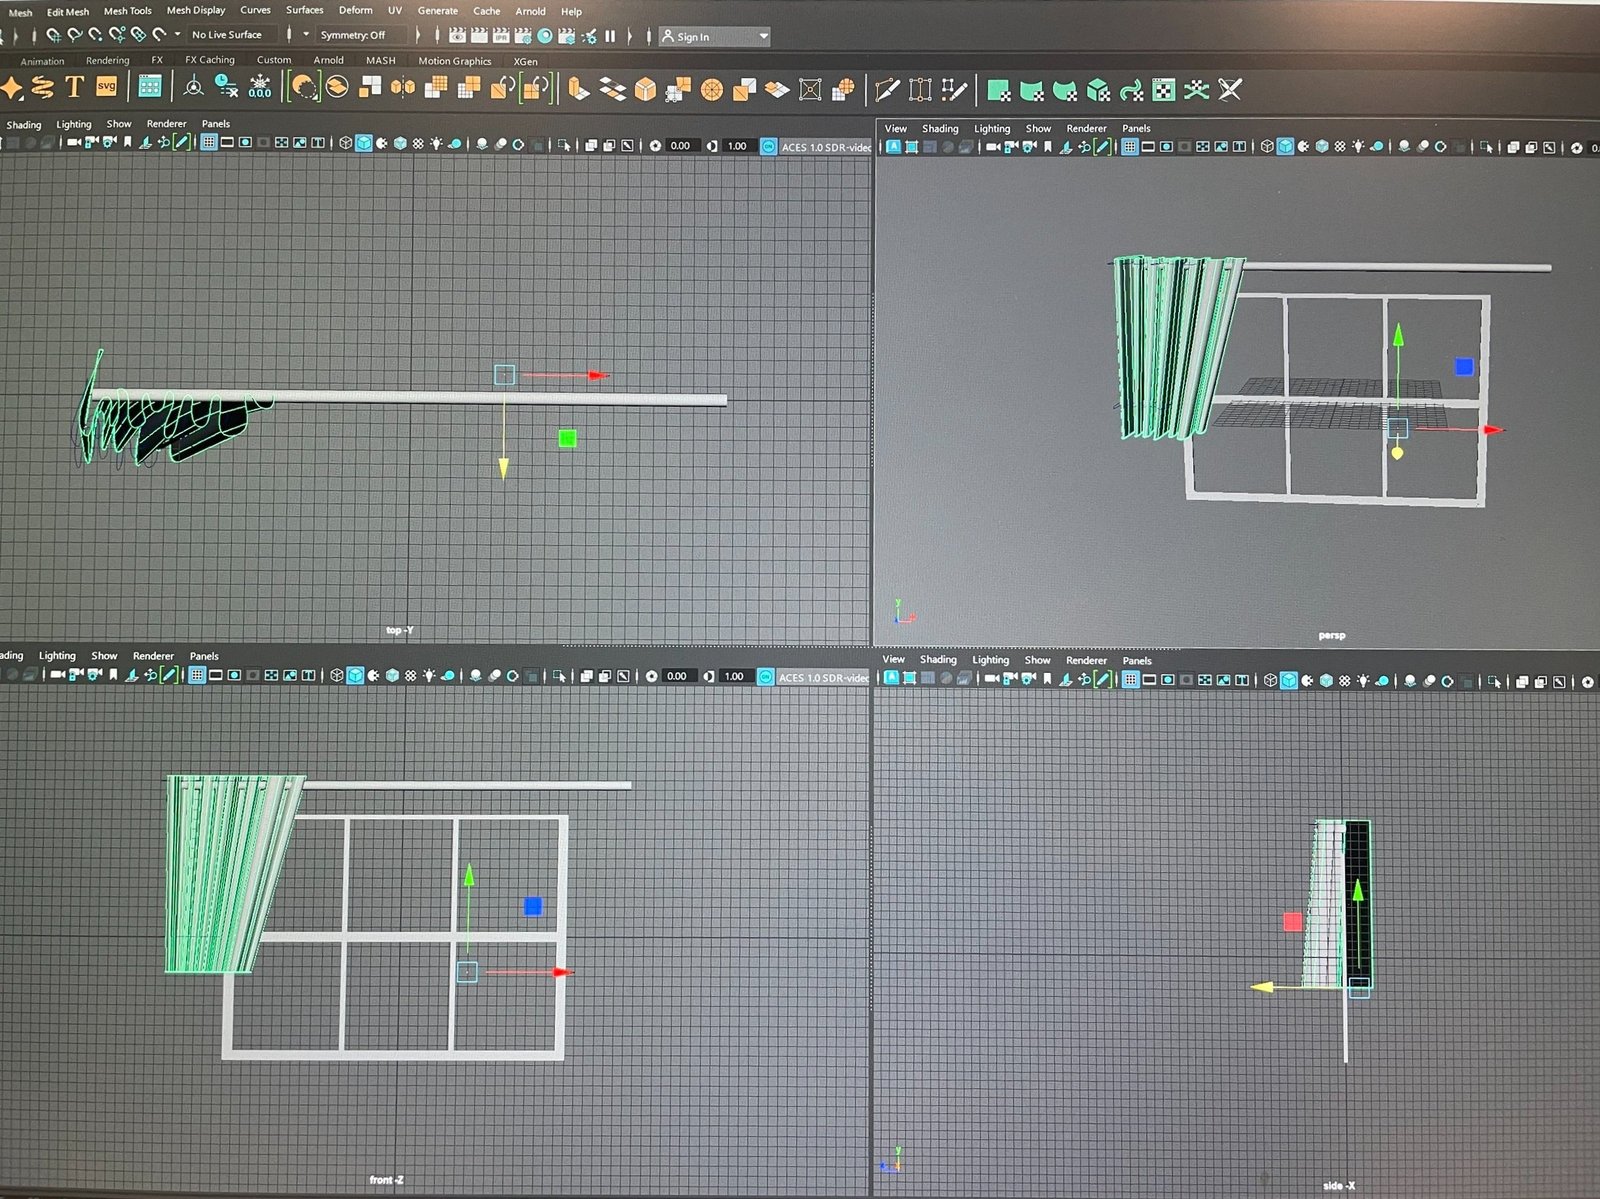Open the snap options small dropdown arrow

(x=178, y=34)
